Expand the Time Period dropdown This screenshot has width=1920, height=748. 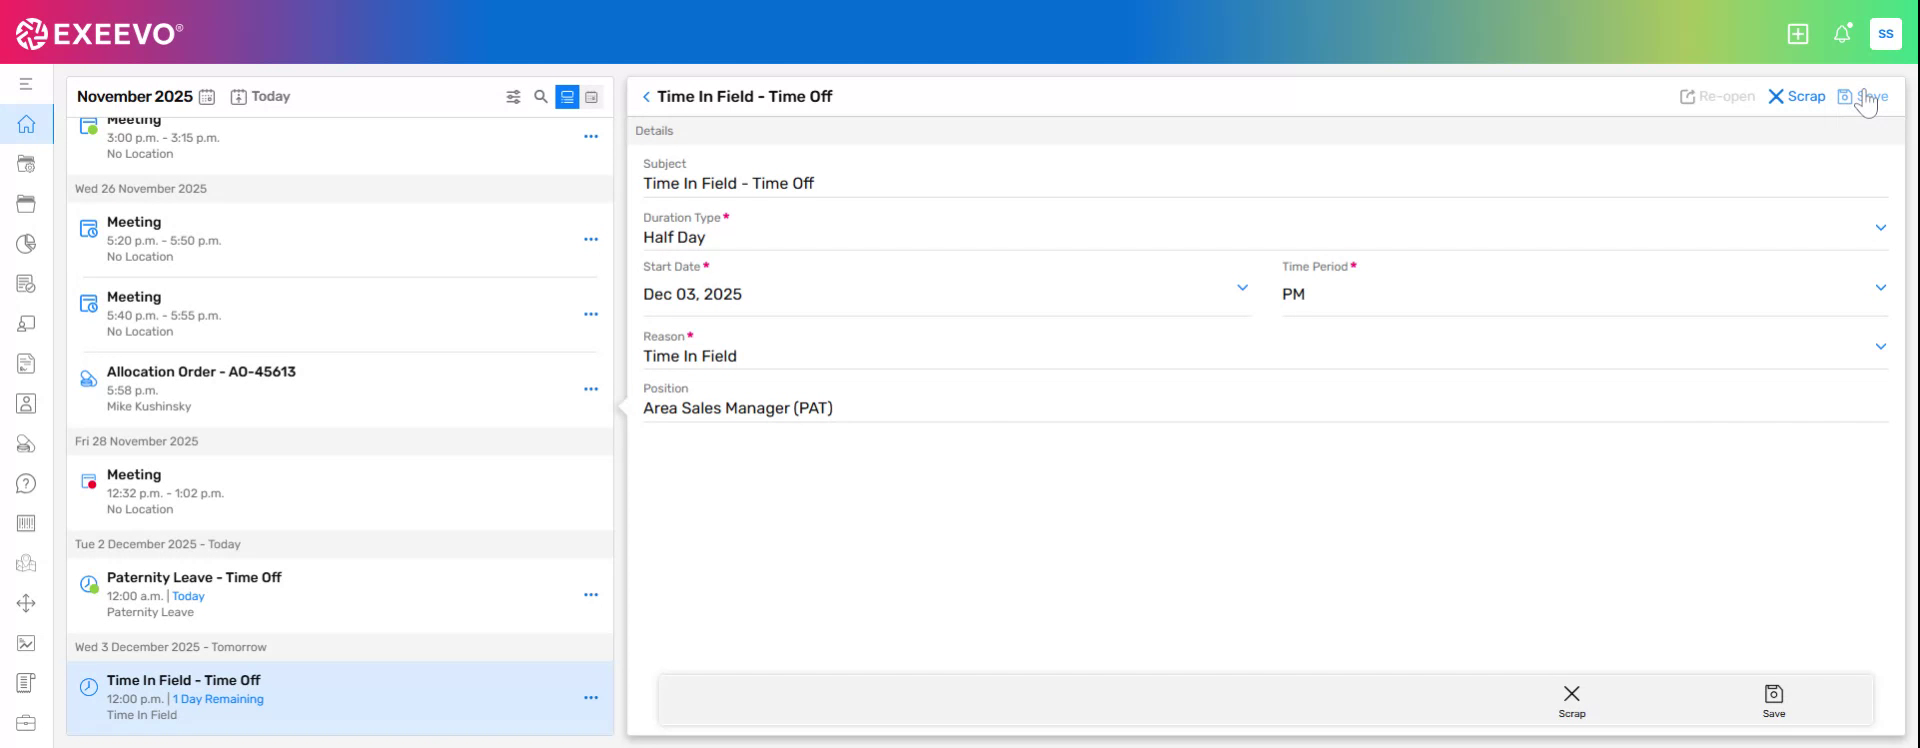(x=1881, y=288)
